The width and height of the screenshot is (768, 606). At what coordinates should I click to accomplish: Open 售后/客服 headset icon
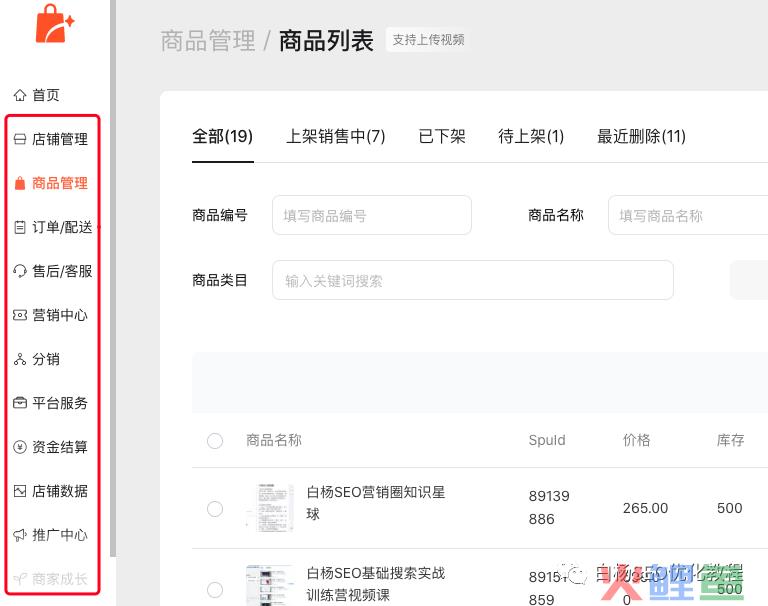pyautogui.click(x=20, y=271)
